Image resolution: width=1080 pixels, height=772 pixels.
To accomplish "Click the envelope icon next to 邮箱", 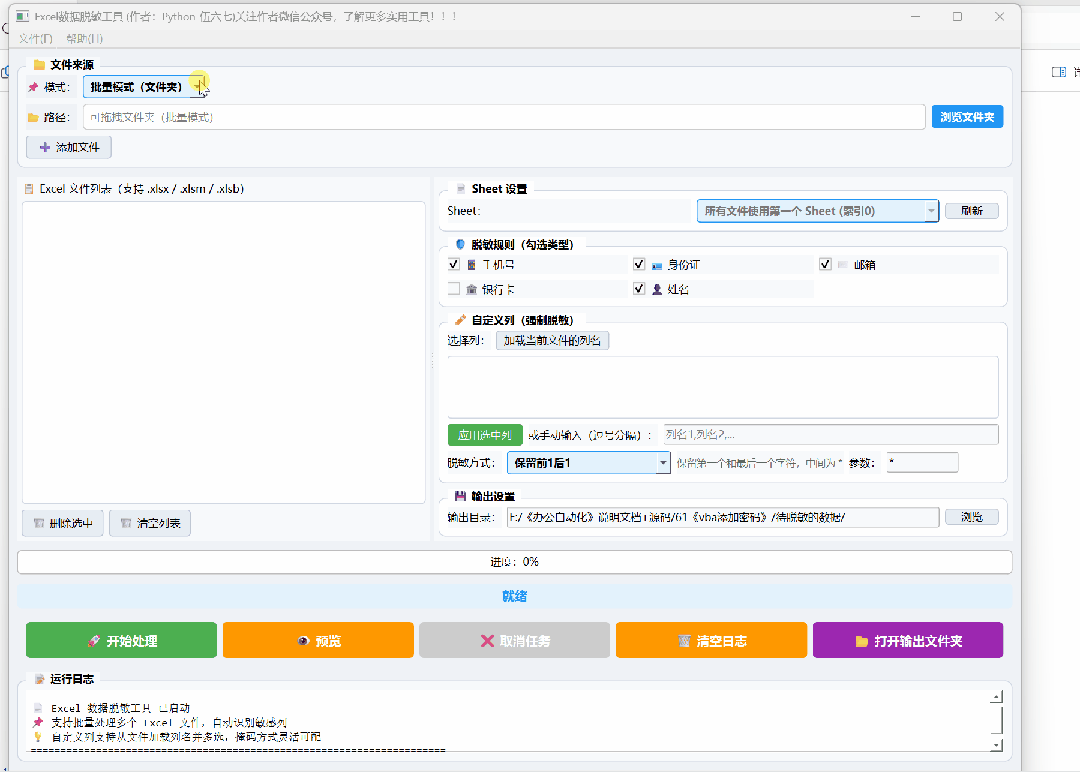I will pos(842,264).
